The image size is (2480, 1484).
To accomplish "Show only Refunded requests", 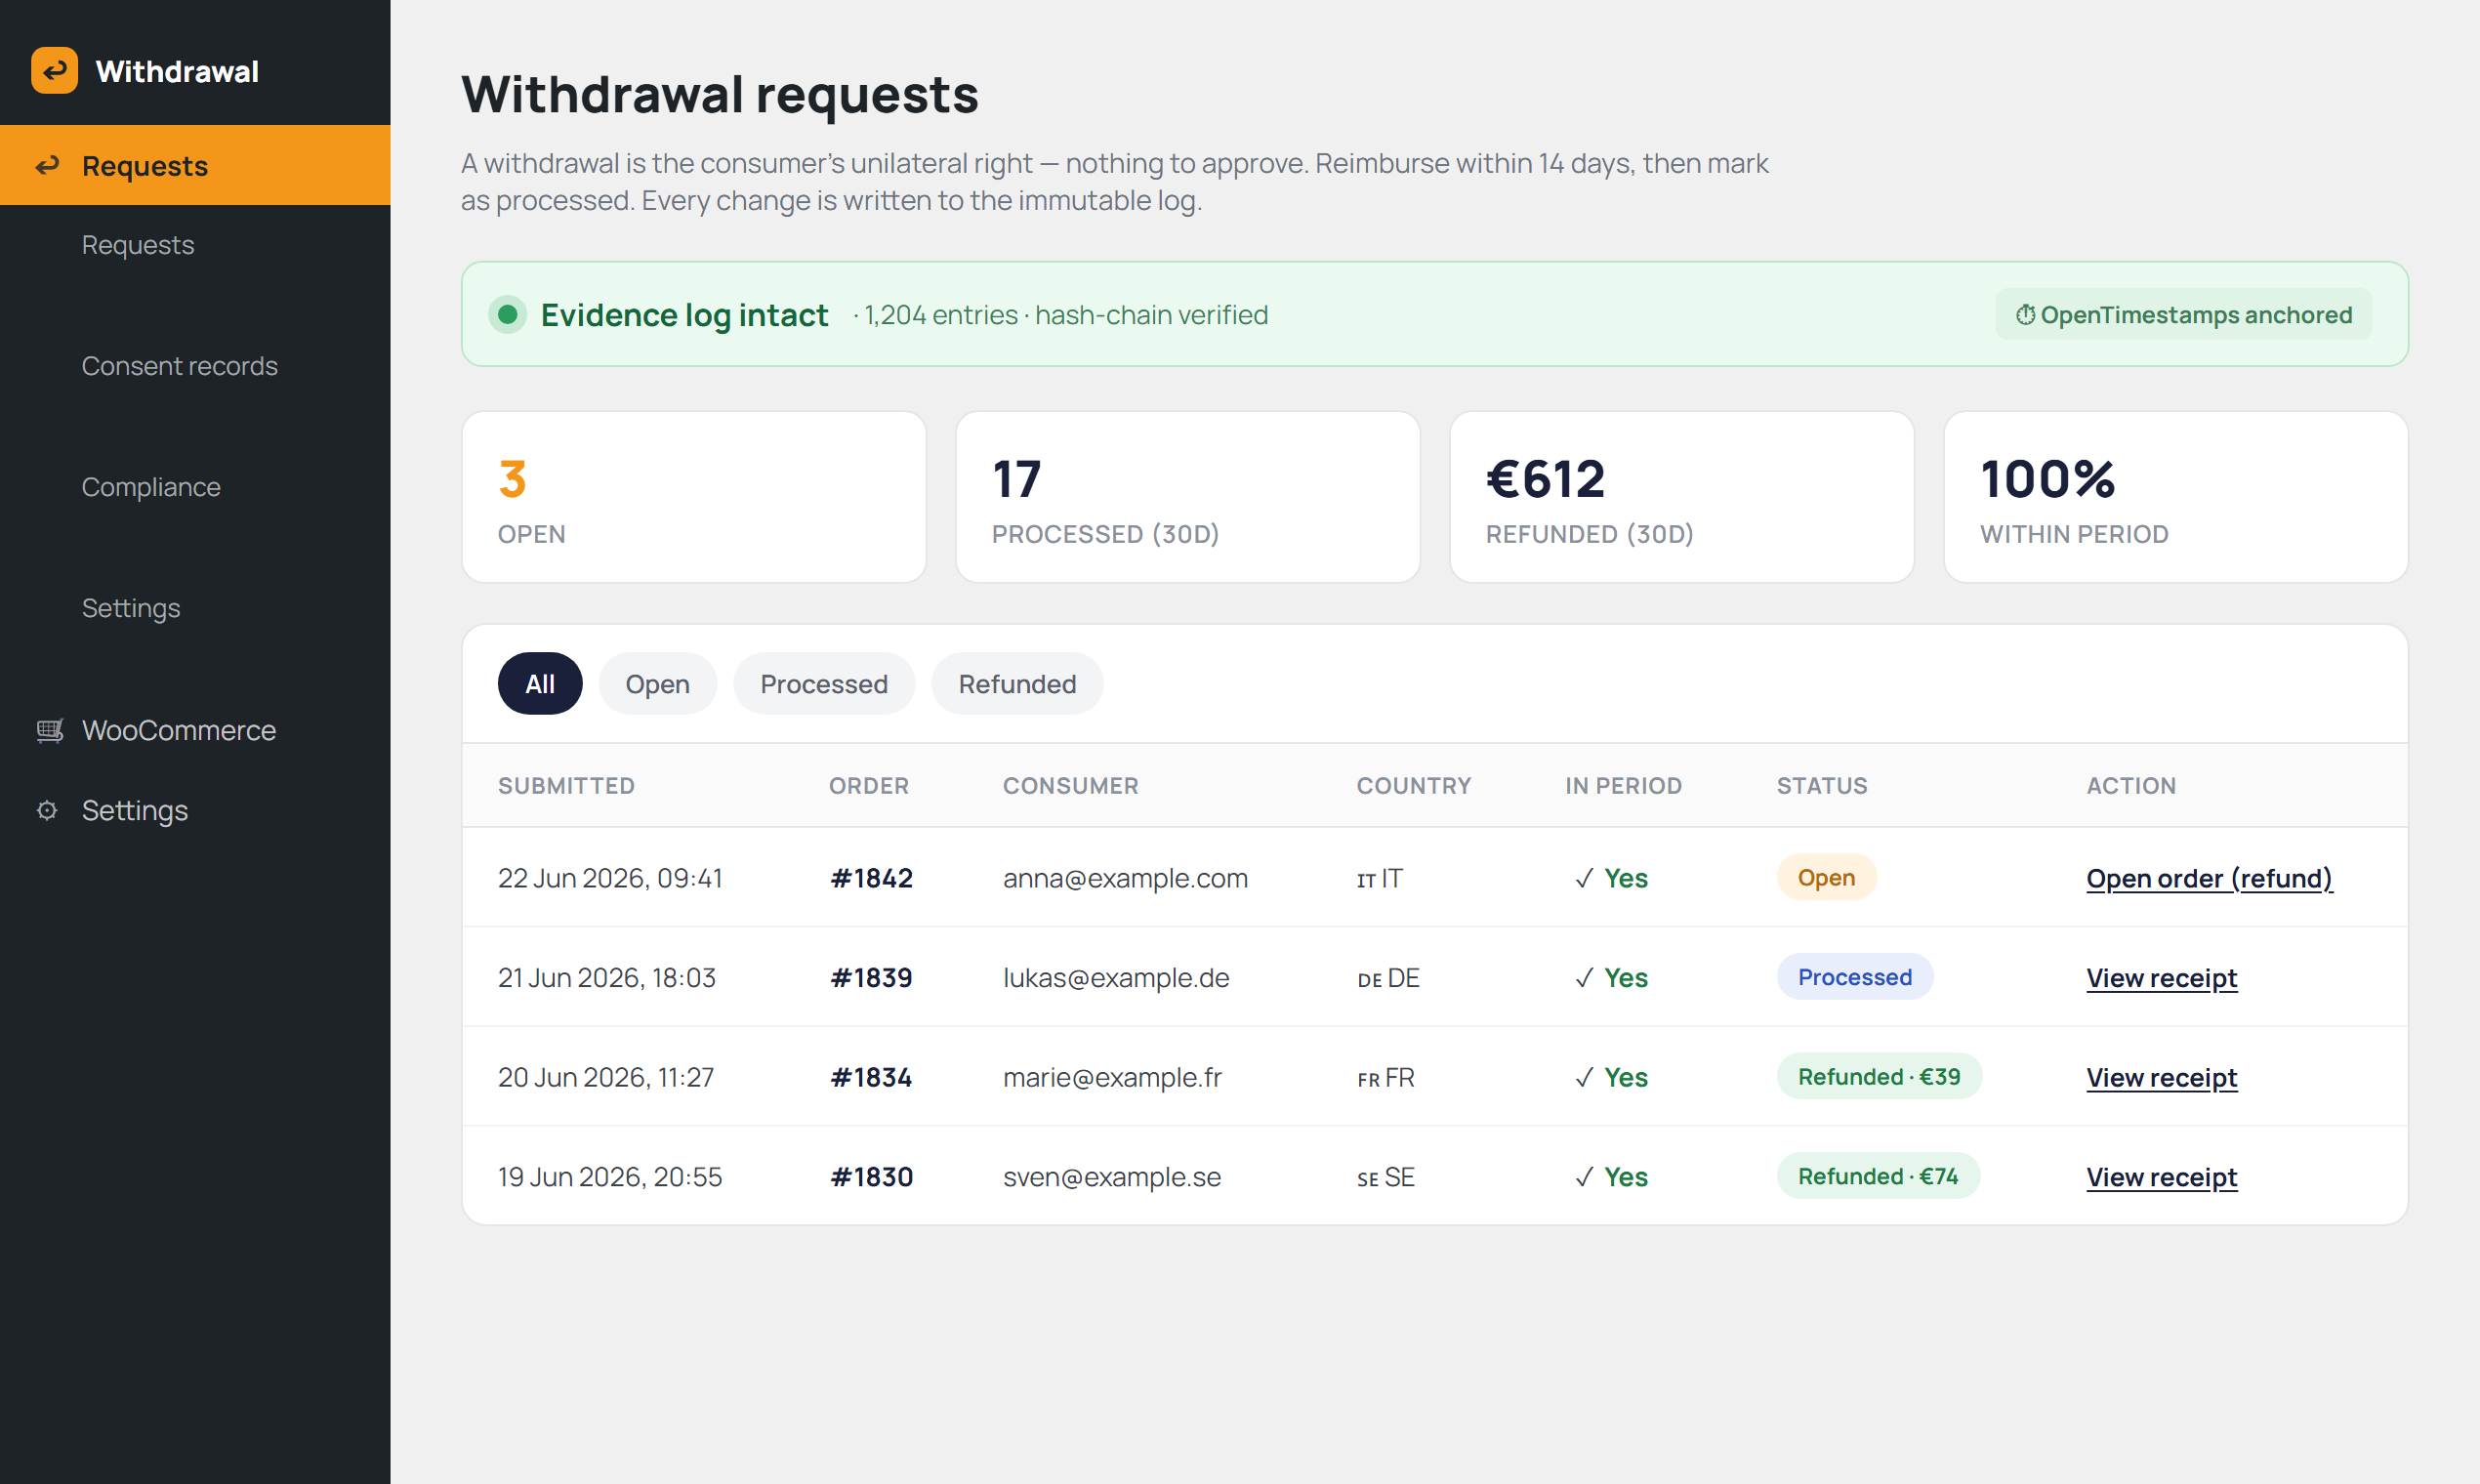I will pos(1017,684).
